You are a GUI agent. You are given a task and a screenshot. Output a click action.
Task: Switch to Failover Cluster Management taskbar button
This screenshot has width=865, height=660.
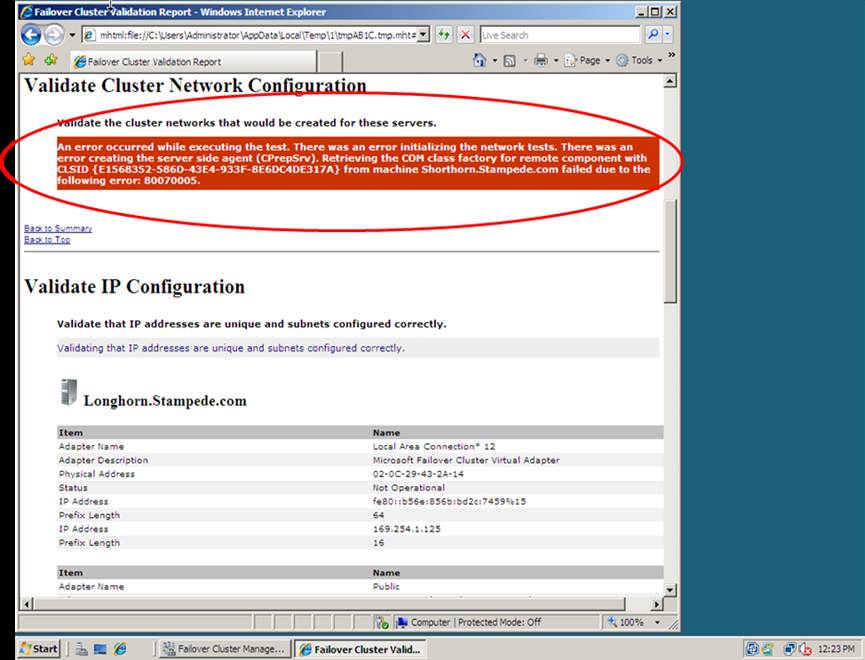[x=225, y=649]
